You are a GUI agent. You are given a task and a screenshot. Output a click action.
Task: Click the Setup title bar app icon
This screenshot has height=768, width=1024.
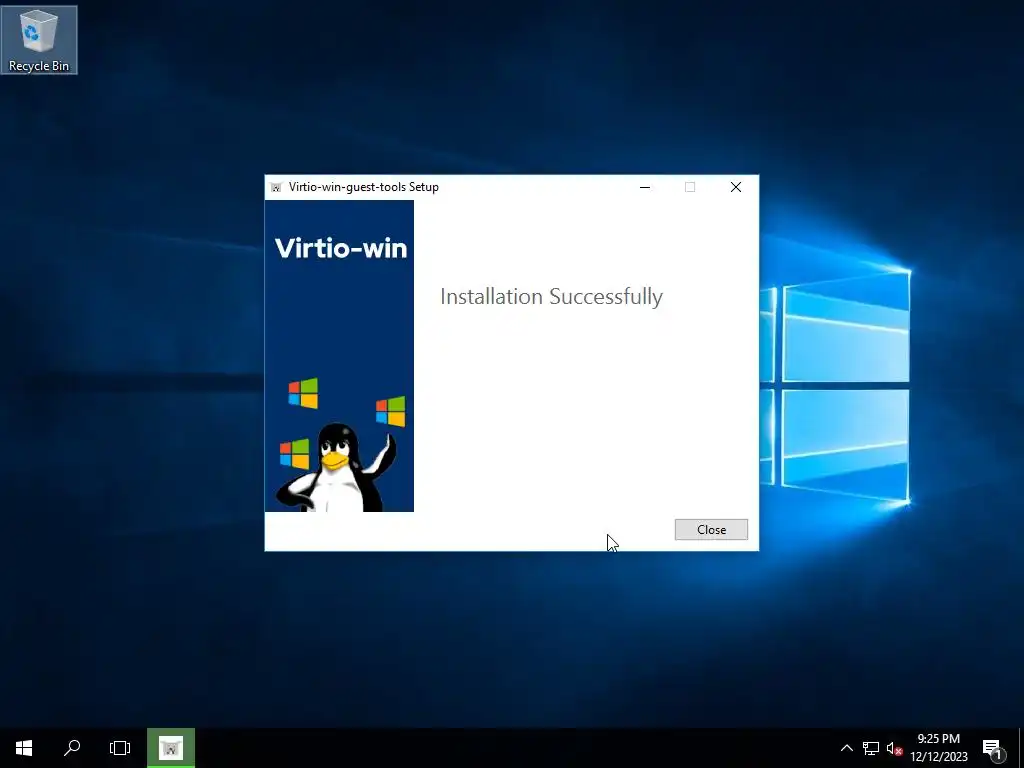click(276, 187)
